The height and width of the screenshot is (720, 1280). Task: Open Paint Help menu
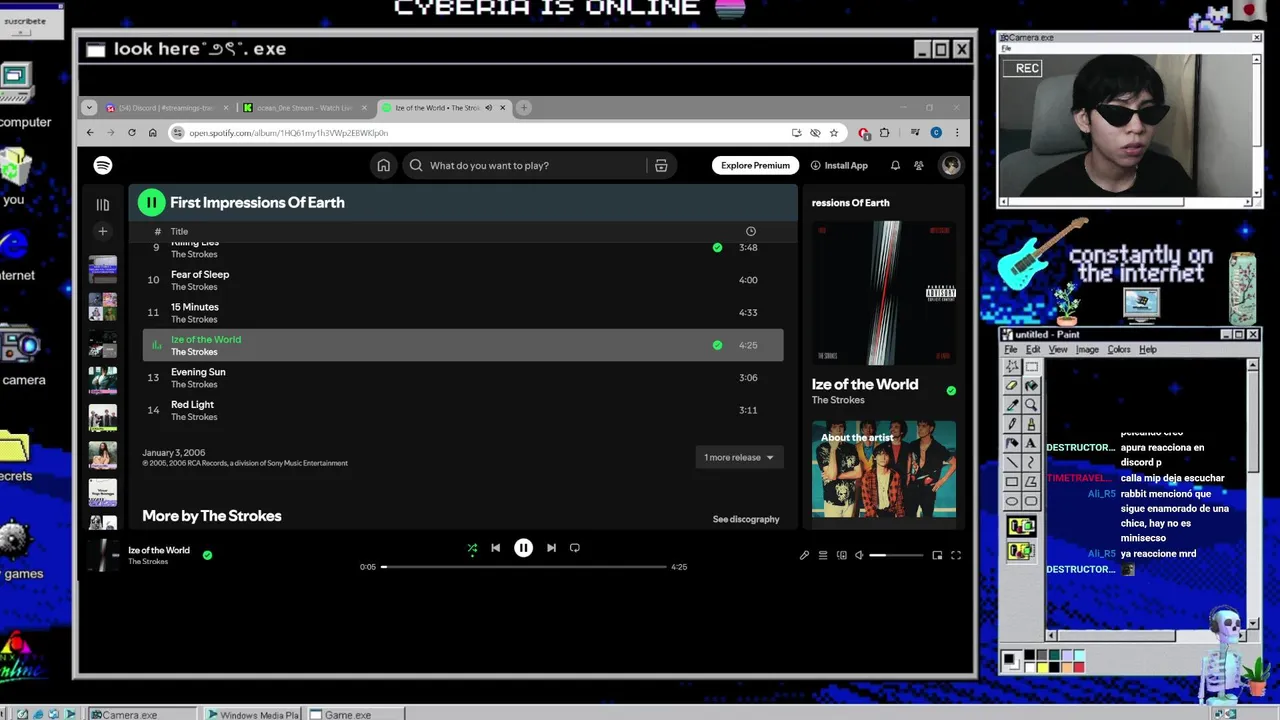point(1148,350)
